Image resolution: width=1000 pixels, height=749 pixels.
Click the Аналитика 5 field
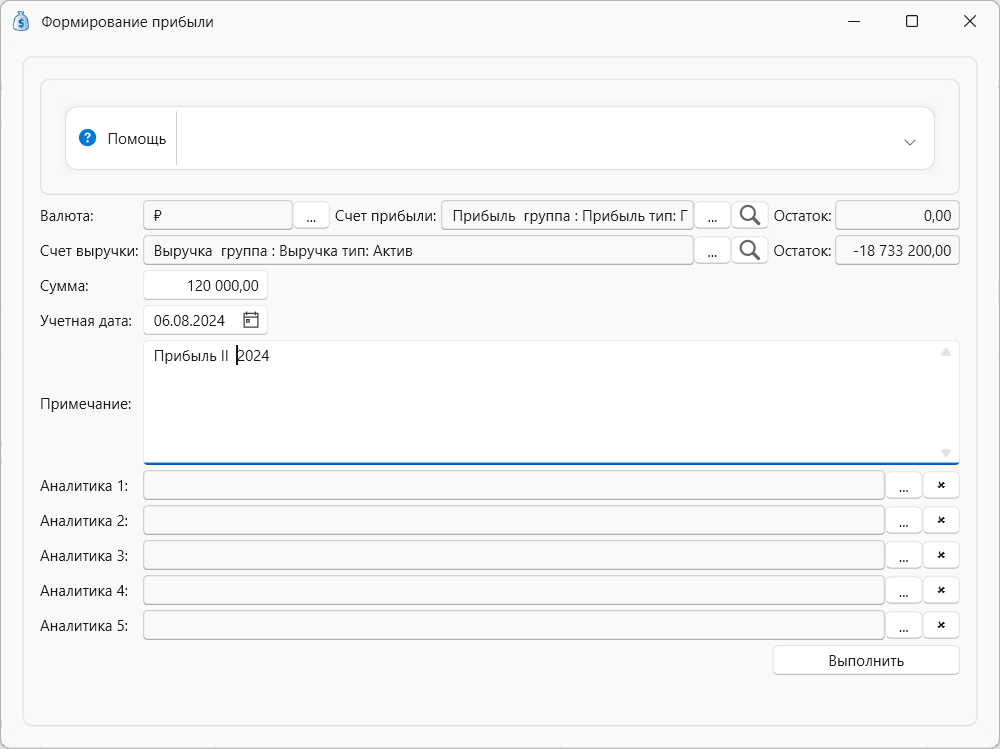pos(514,625)
